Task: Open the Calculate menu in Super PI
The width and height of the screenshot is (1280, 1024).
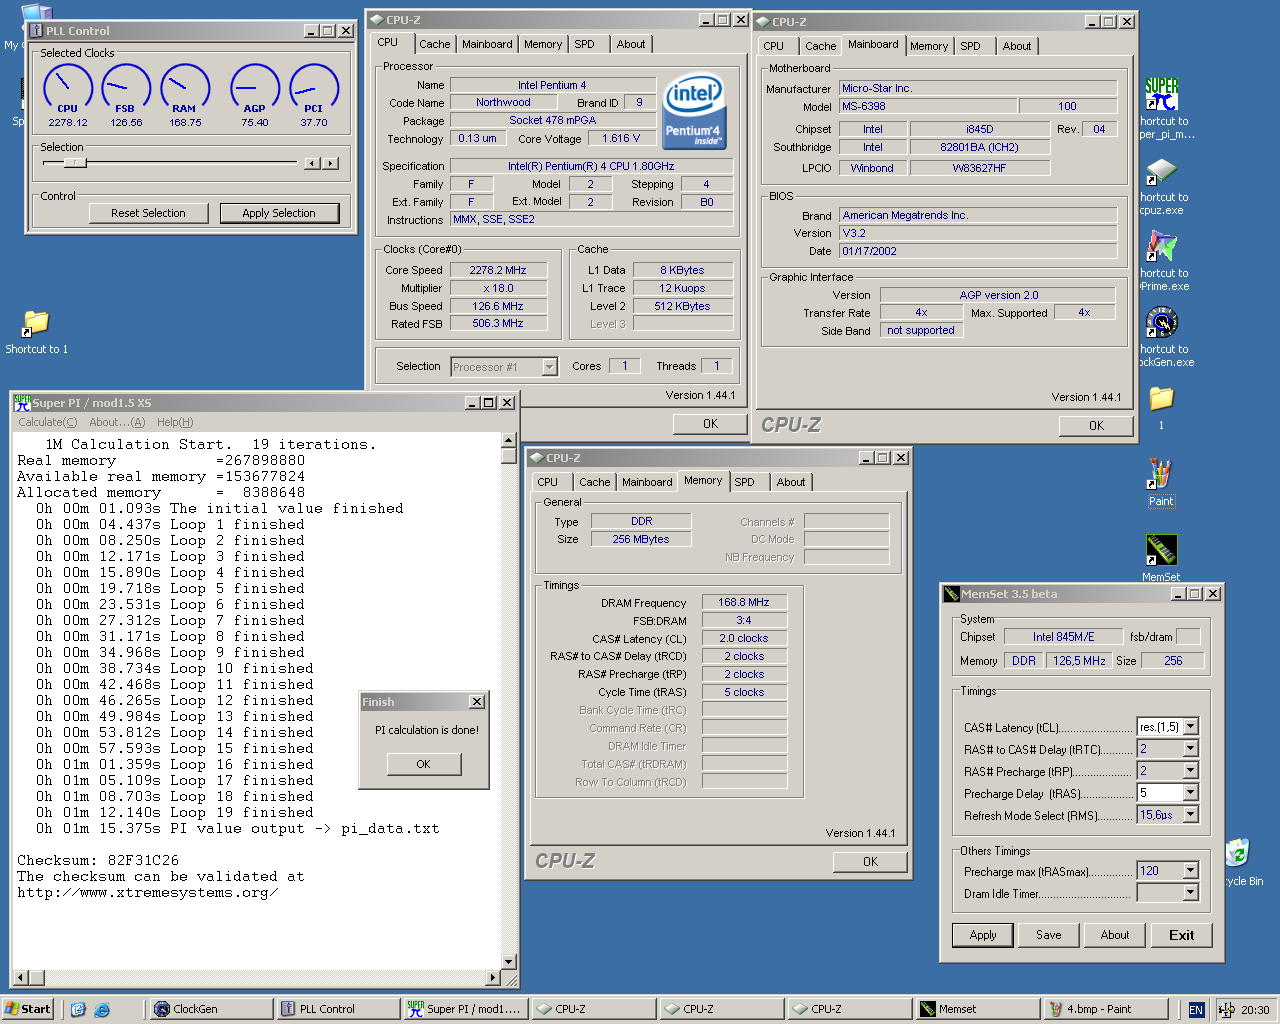Action: pyautogui.click(x=47, y=422)
